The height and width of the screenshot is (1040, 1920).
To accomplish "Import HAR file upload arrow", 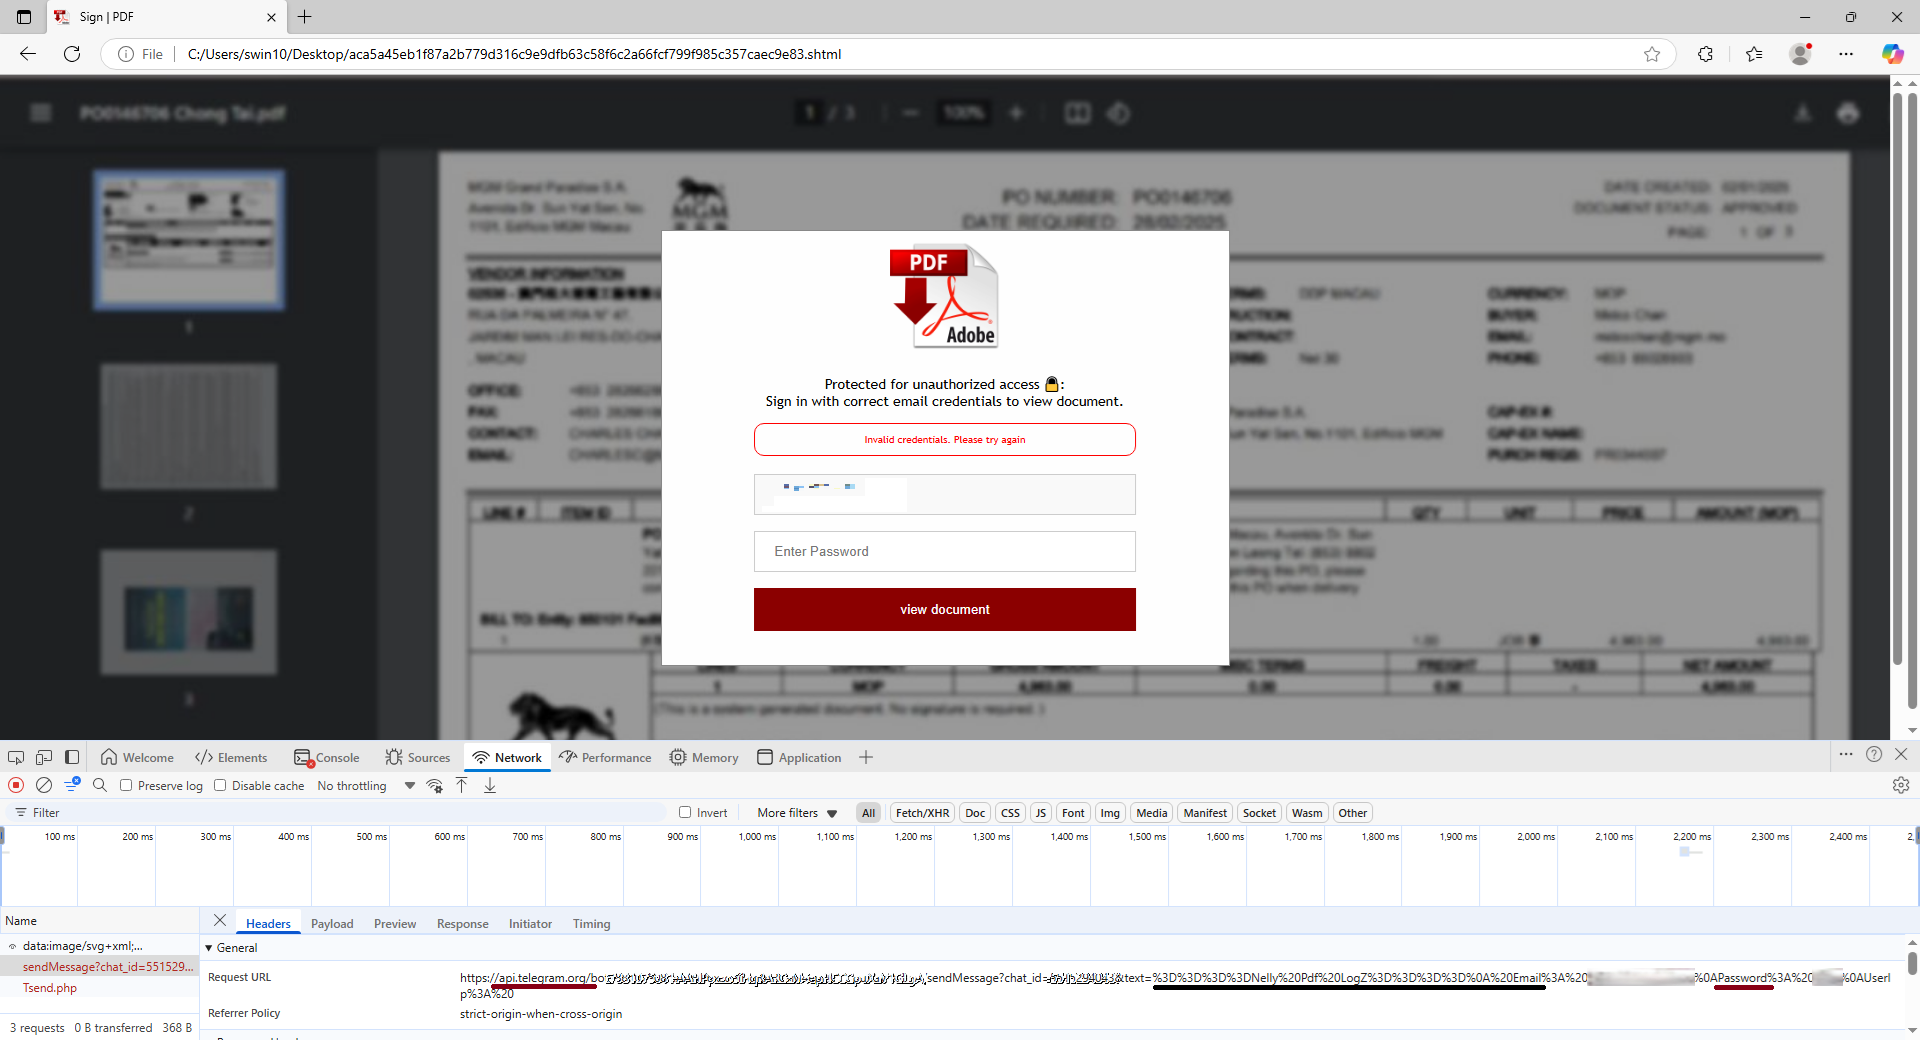I will click(x=462, y=785).
